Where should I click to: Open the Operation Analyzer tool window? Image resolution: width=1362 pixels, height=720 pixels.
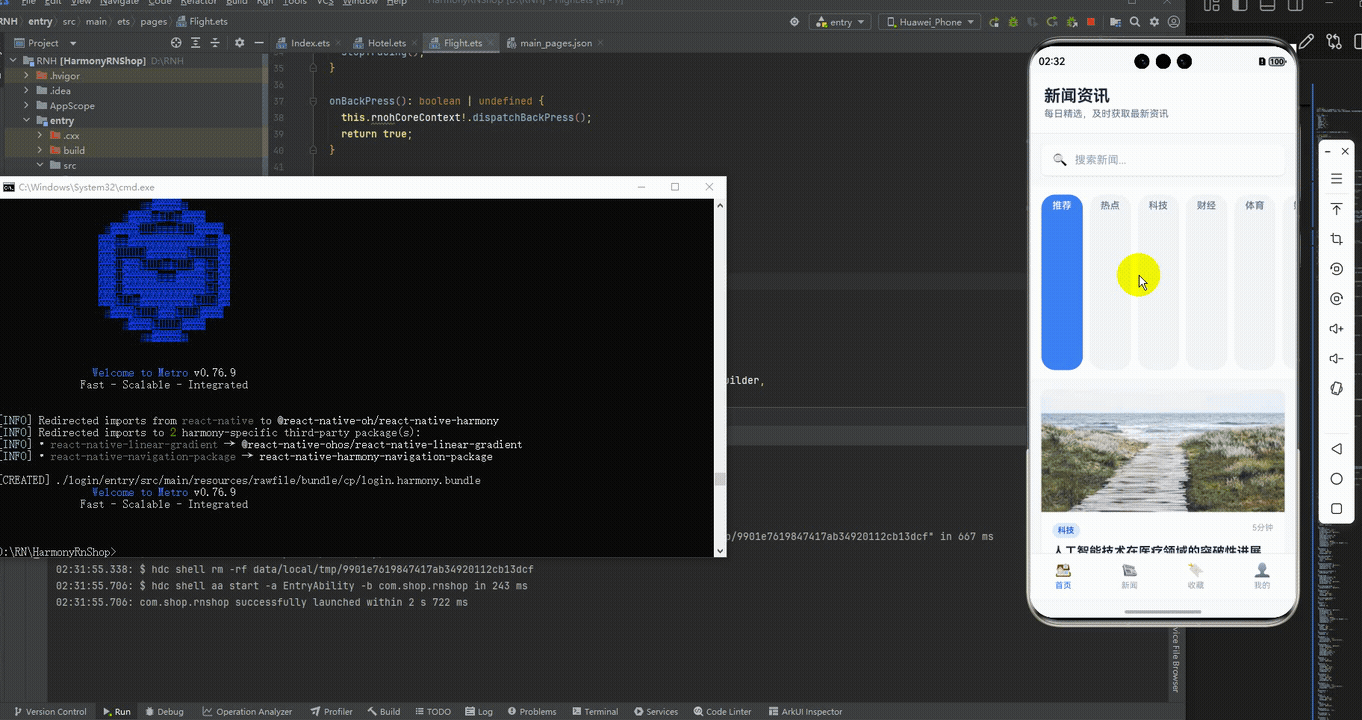[x=247, y=712]
